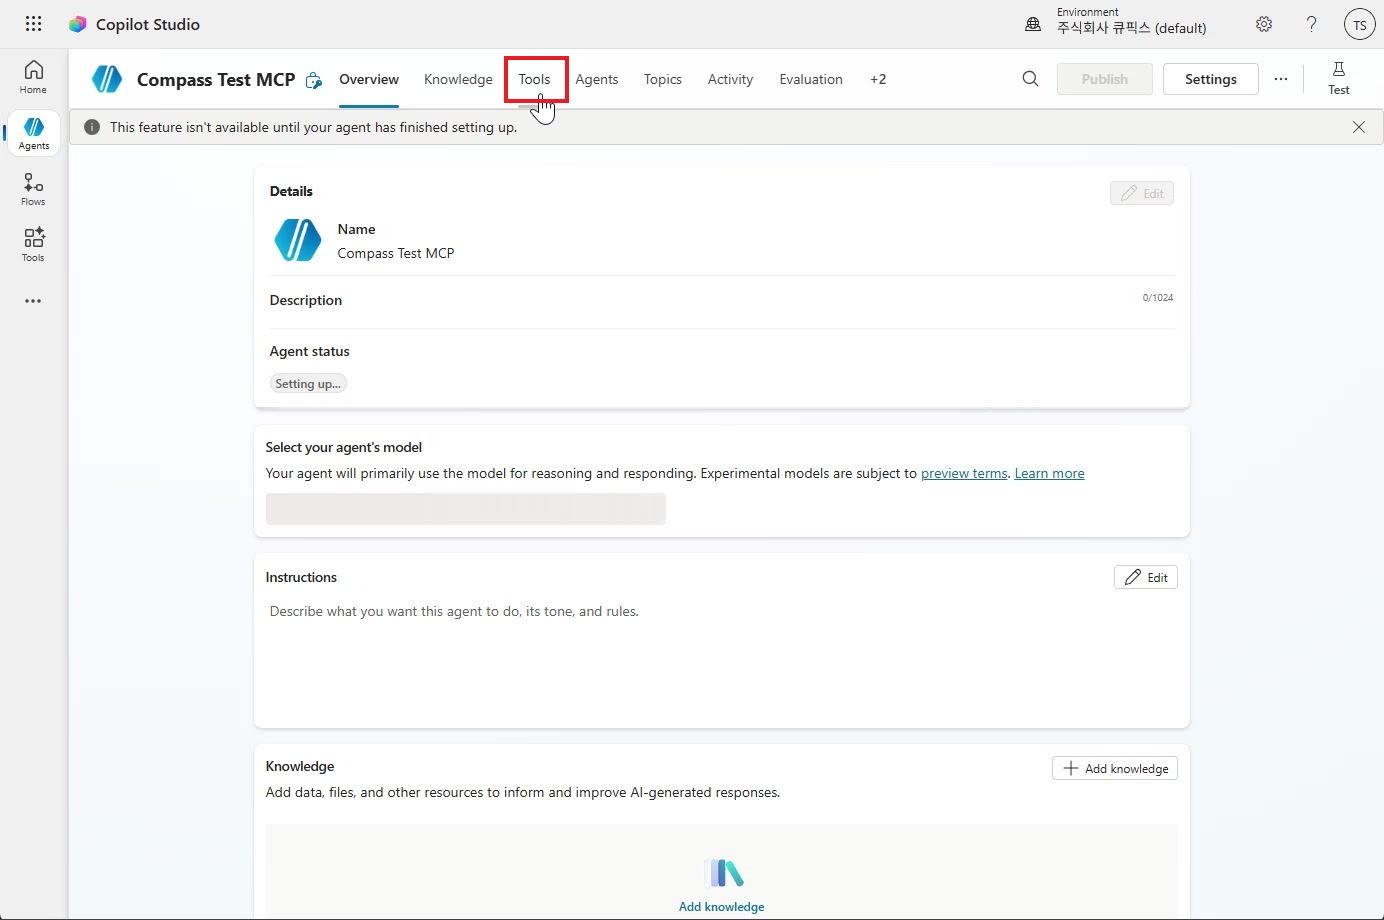Open the Activity tab
1384x920 pixels.
click(x=730, y=79)
